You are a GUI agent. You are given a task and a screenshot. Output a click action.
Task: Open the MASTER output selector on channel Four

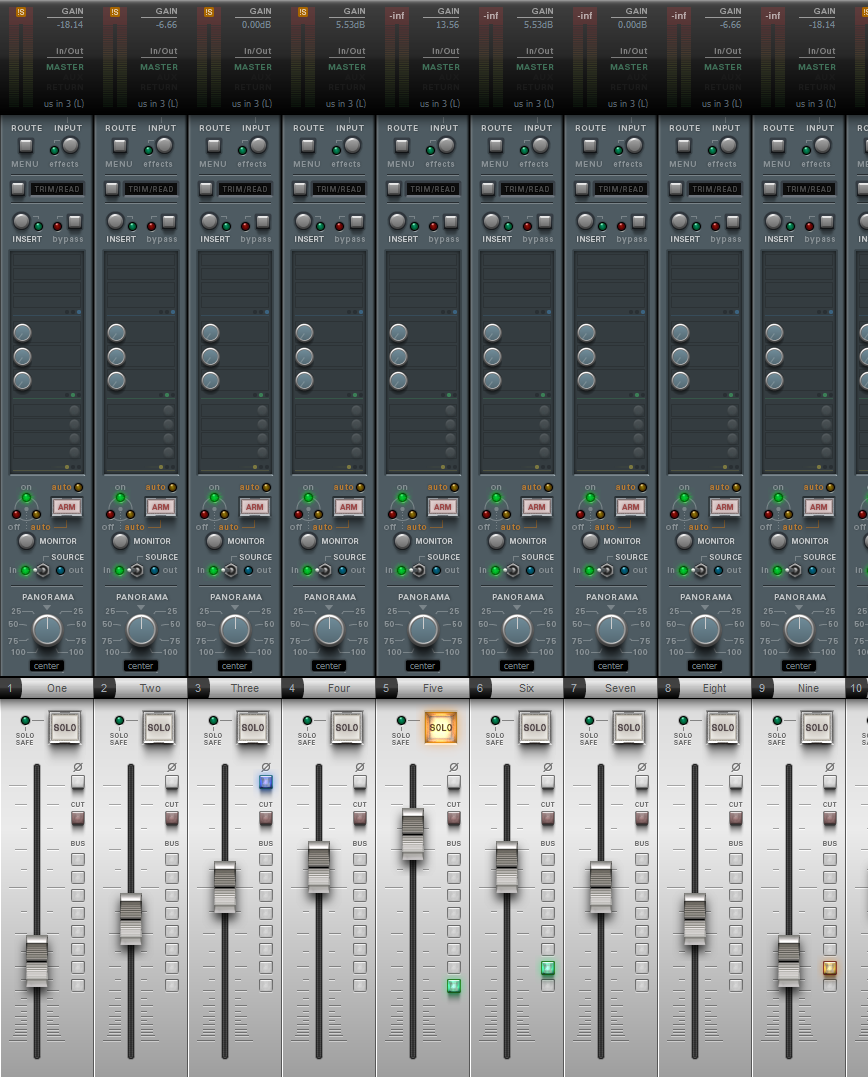(x=347, y=67)
